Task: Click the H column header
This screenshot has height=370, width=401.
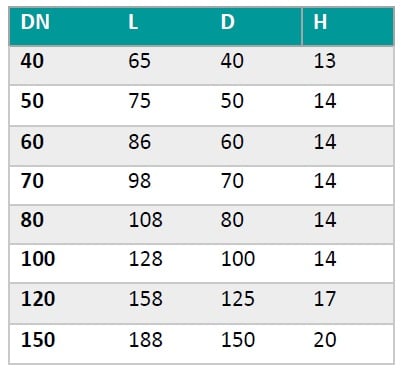Action: coord(320,22)
